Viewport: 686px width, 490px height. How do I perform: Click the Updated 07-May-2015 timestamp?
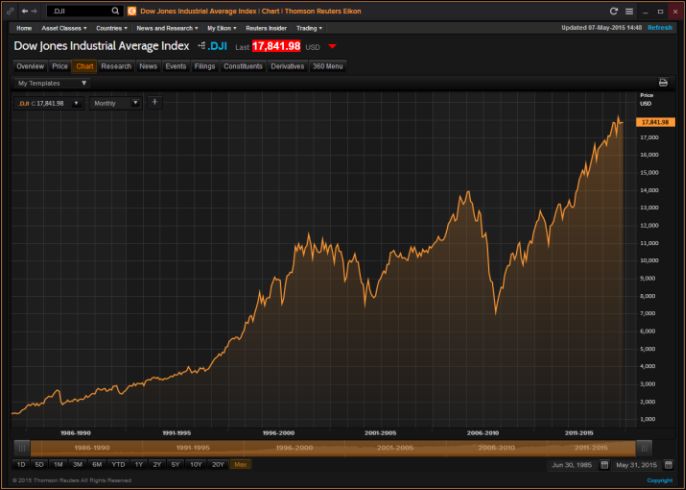pyautogui.click(x=601, y=28)
